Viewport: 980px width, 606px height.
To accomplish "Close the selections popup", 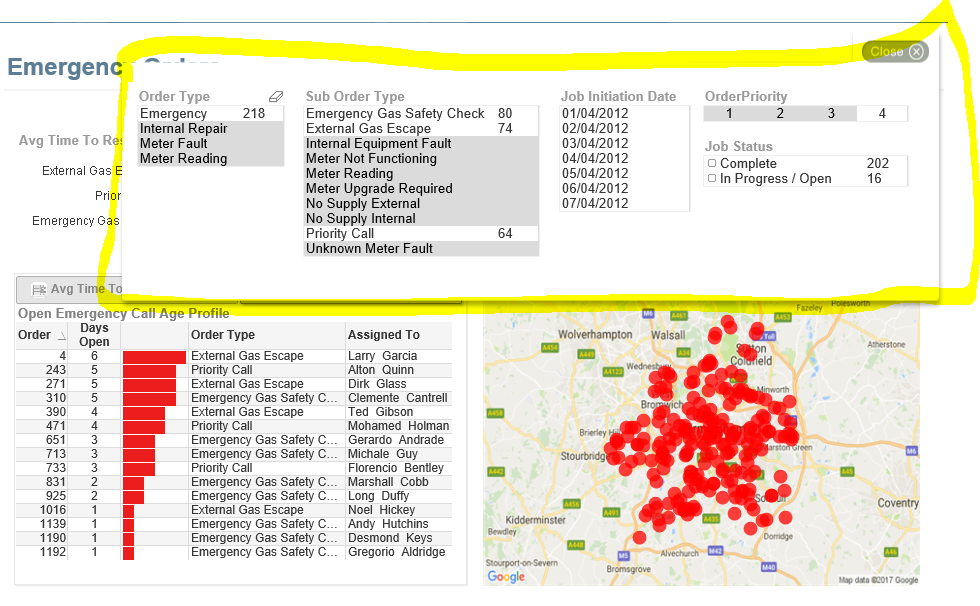I will tap(895, 52).
